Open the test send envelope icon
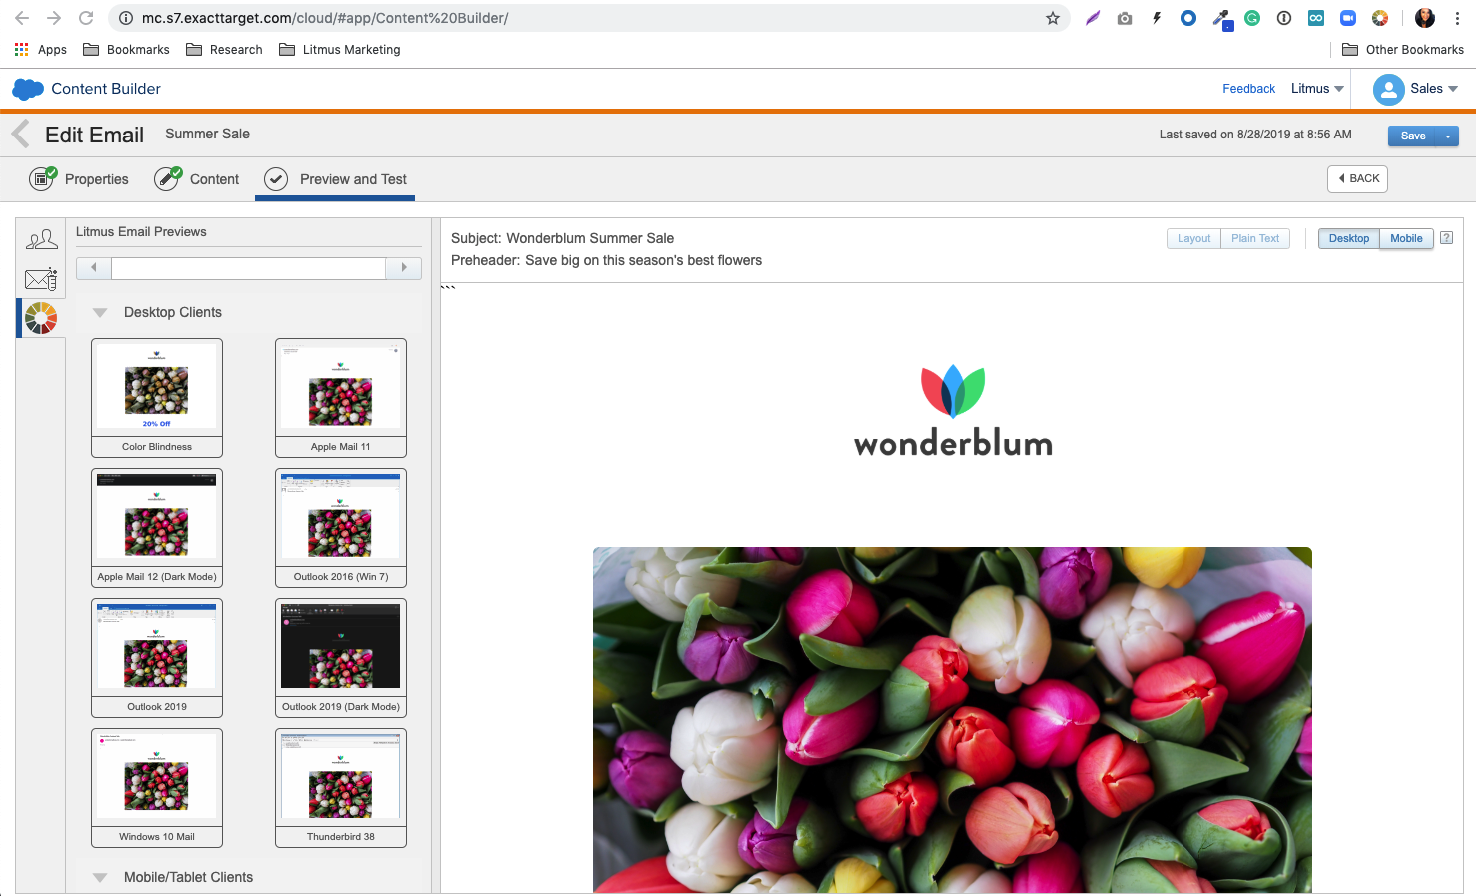Screen dimensions: 1476x896 pyautogui.click(x=41, y=279)
